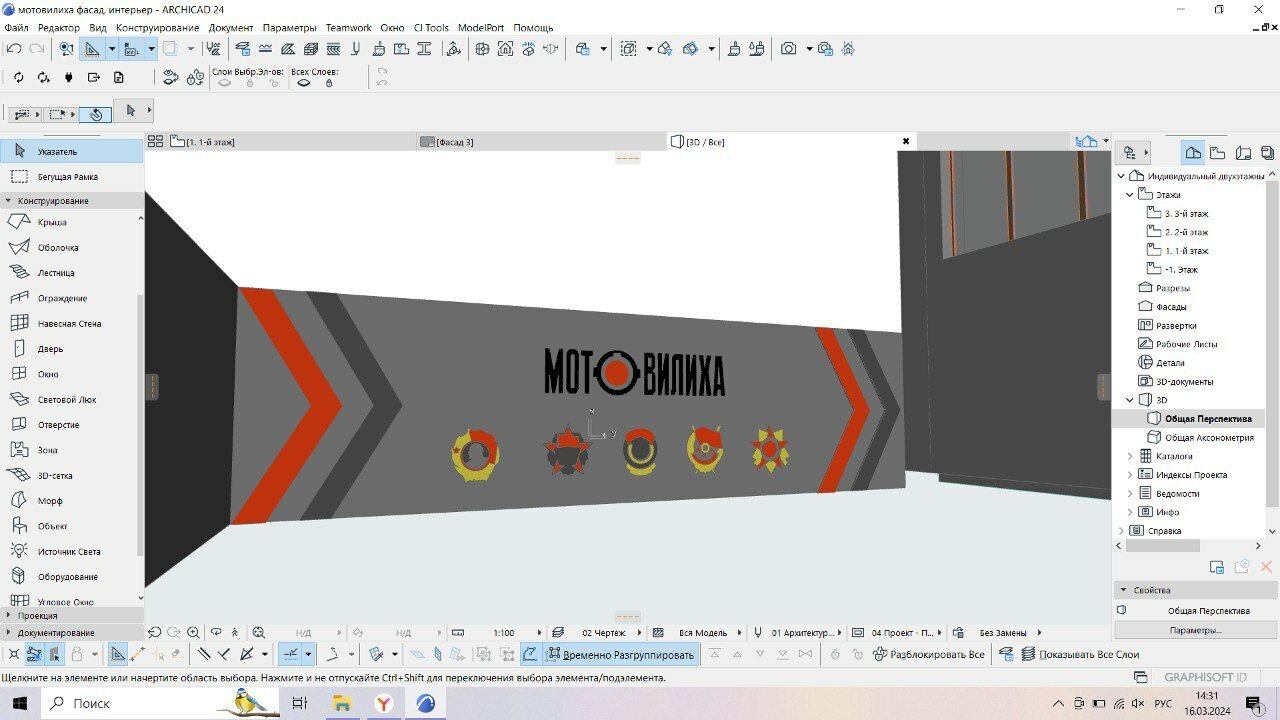Viewport: 1280px width, 720px height.
Task: Open File Explorer from the taskbar
Action: point(341,704)
